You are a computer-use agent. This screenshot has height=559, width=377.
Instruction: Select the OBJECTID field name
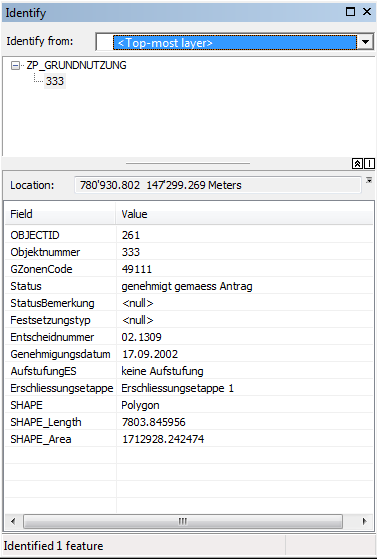click(35, 235)
